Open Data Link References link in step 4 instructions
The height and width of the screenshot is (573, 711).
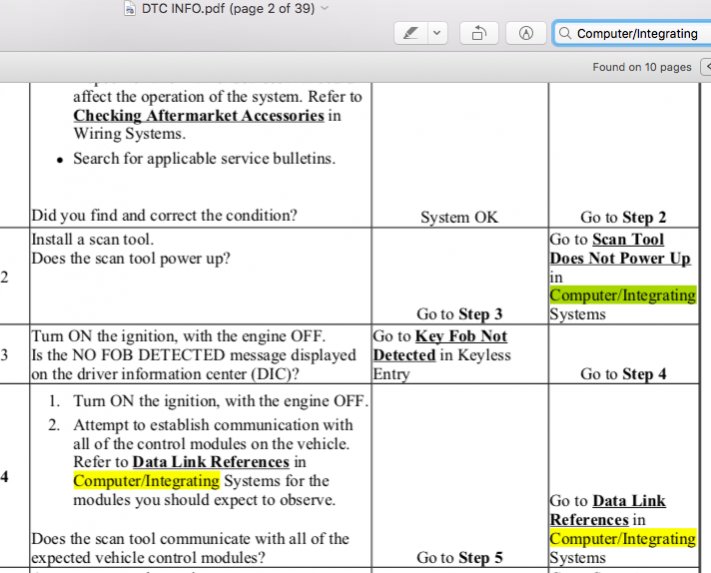[211, 462]
